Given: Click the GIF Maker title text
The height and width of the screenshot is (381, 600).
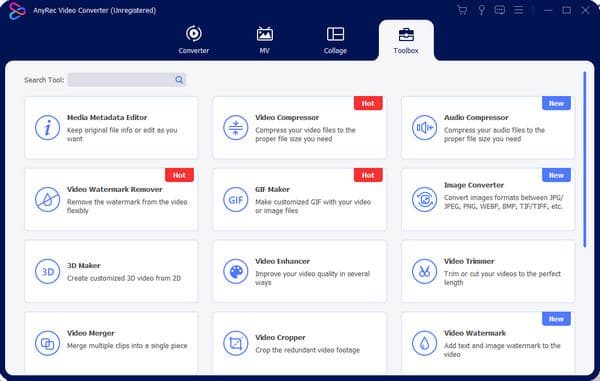Looking at the screenshot, I should pos(272,189).
